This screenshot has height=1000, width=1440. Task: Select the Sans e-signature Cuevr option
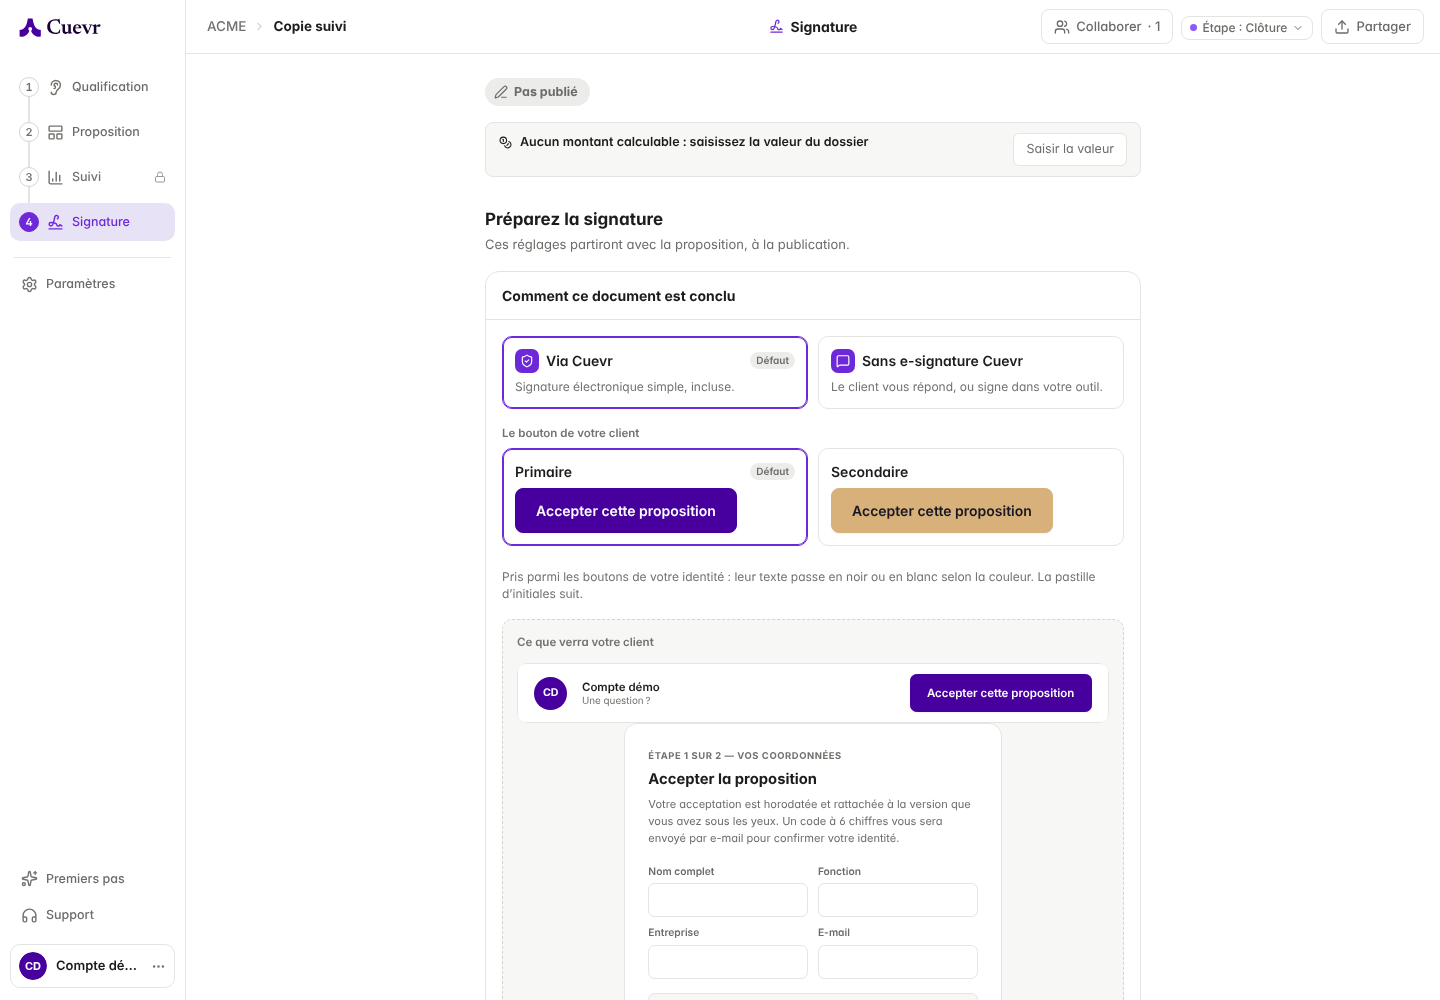tap(971, 372)
